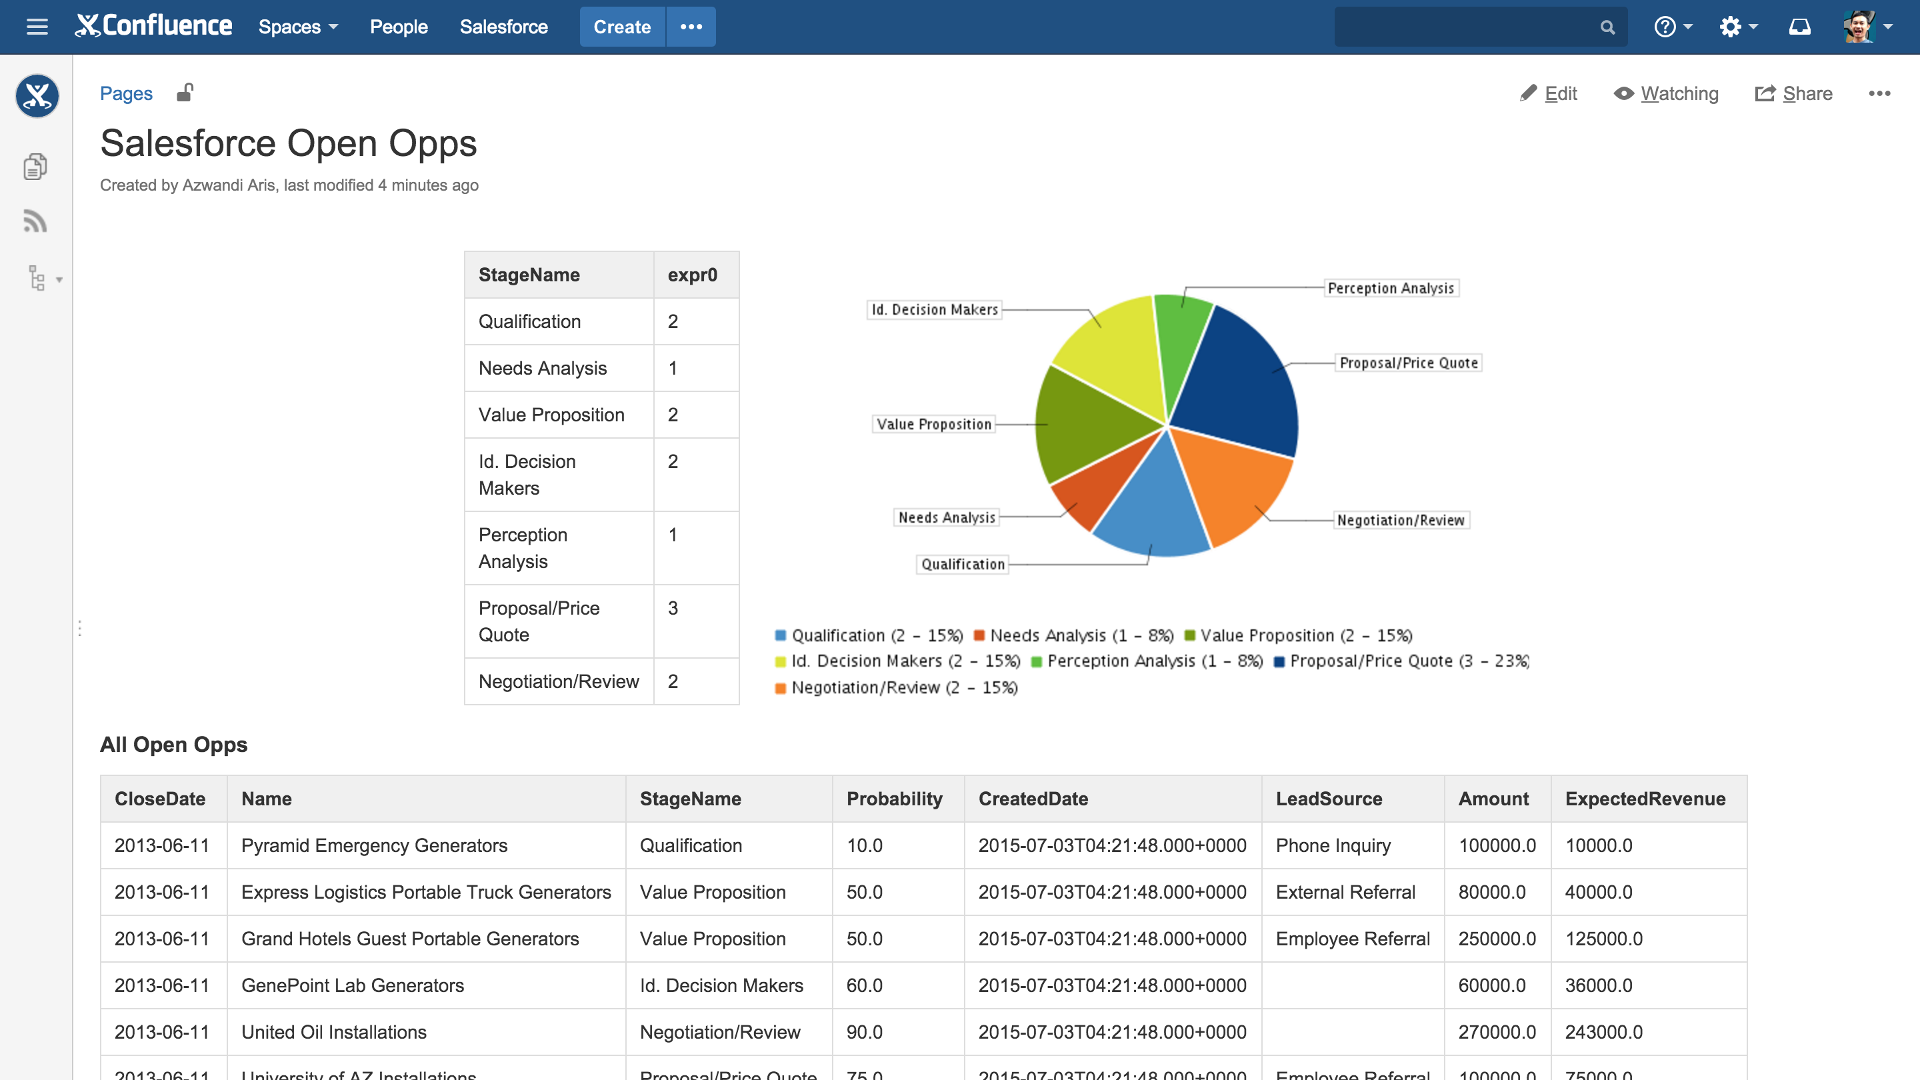1920x1080 pixels.
Task: Open the Salesforce menu item
Action: click(x=503, y=27)
